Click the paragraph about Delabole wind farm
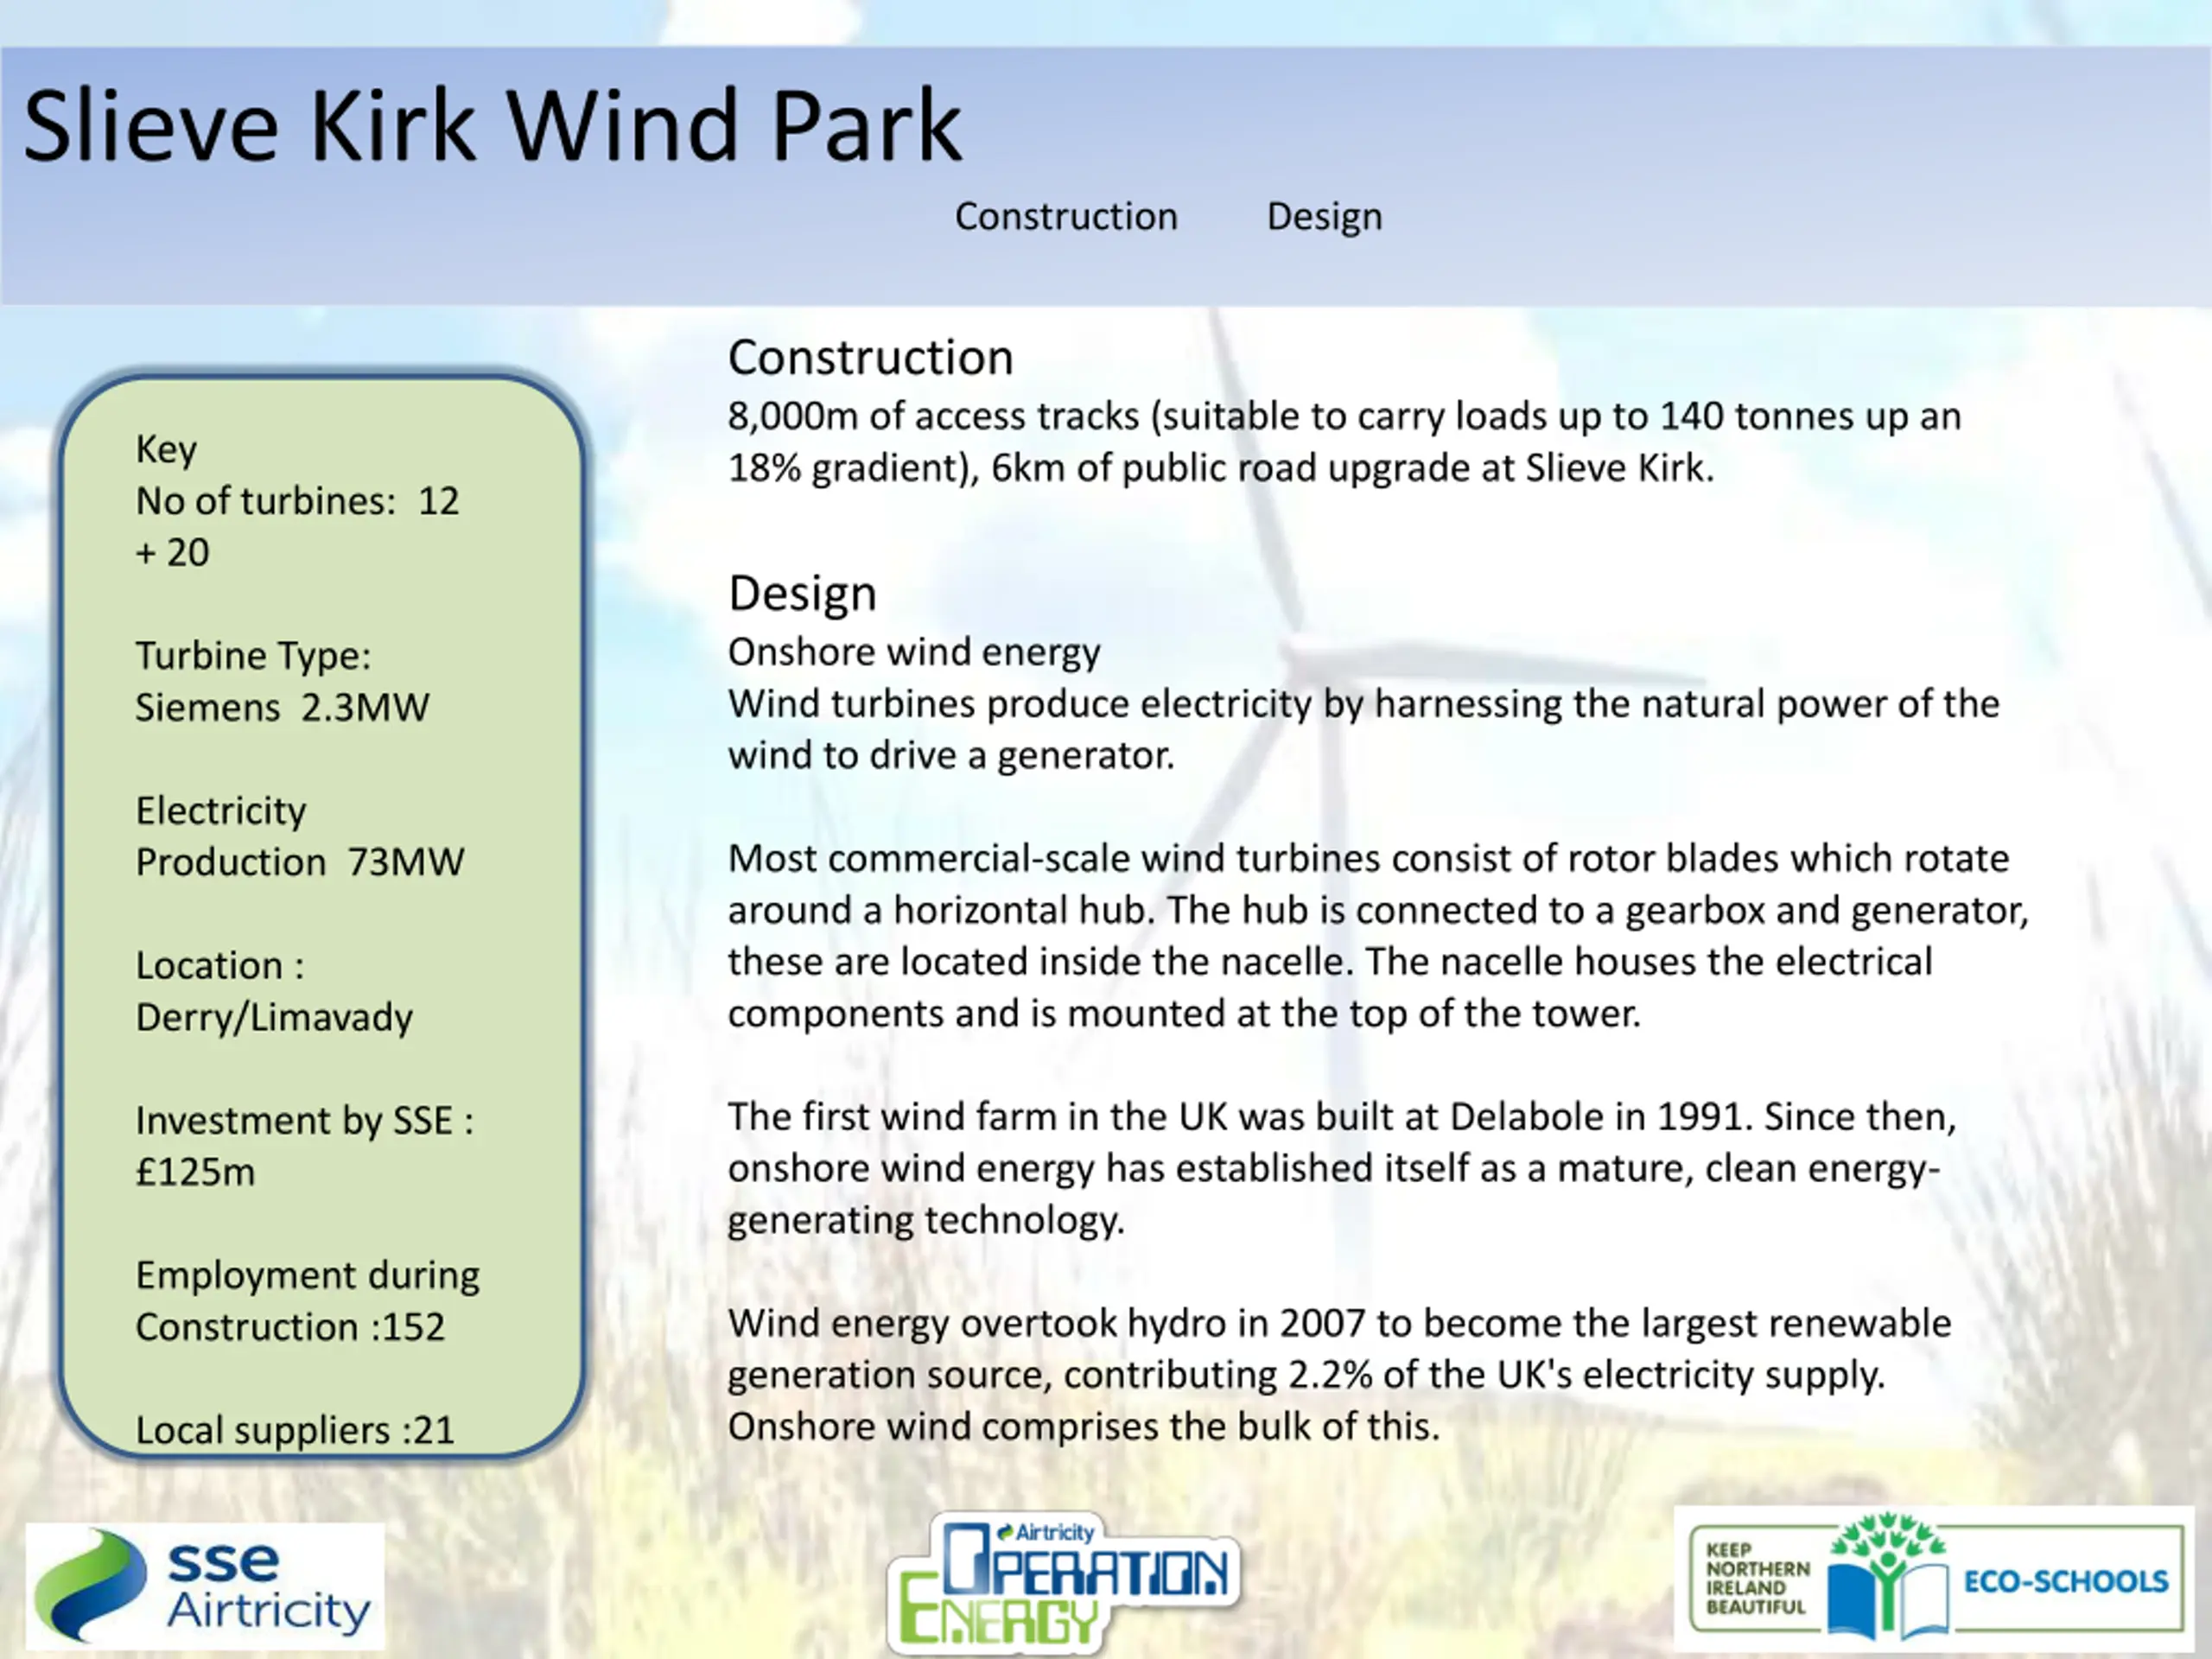The width and height of the screenshot is (2212, 1659). click(x=1340, y=1168)
